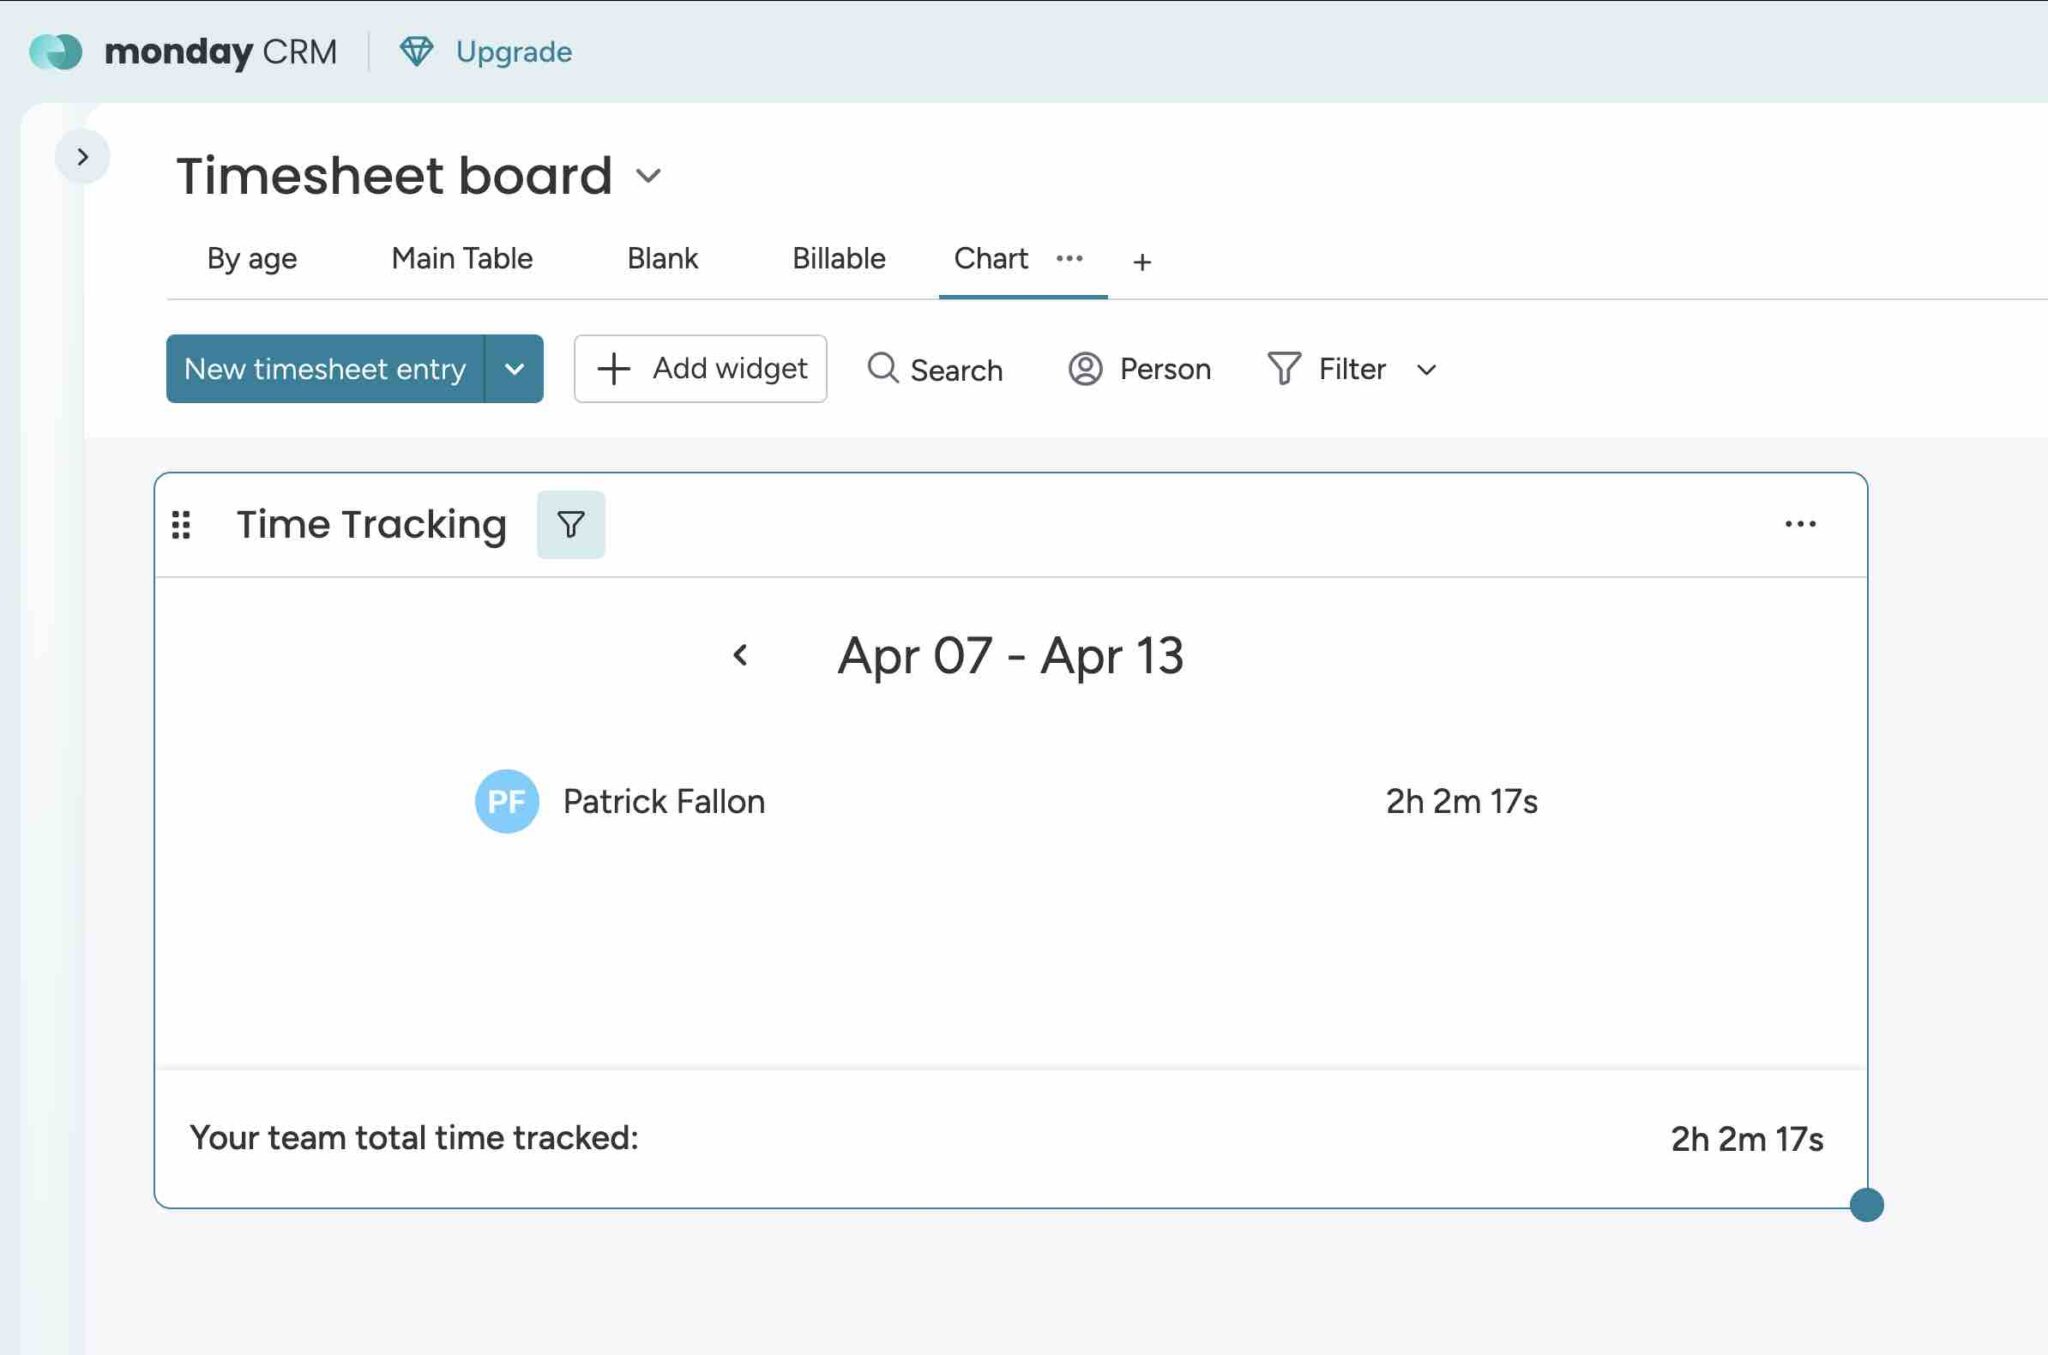Click the Time Tracking widget filter icon

point(570,523)
